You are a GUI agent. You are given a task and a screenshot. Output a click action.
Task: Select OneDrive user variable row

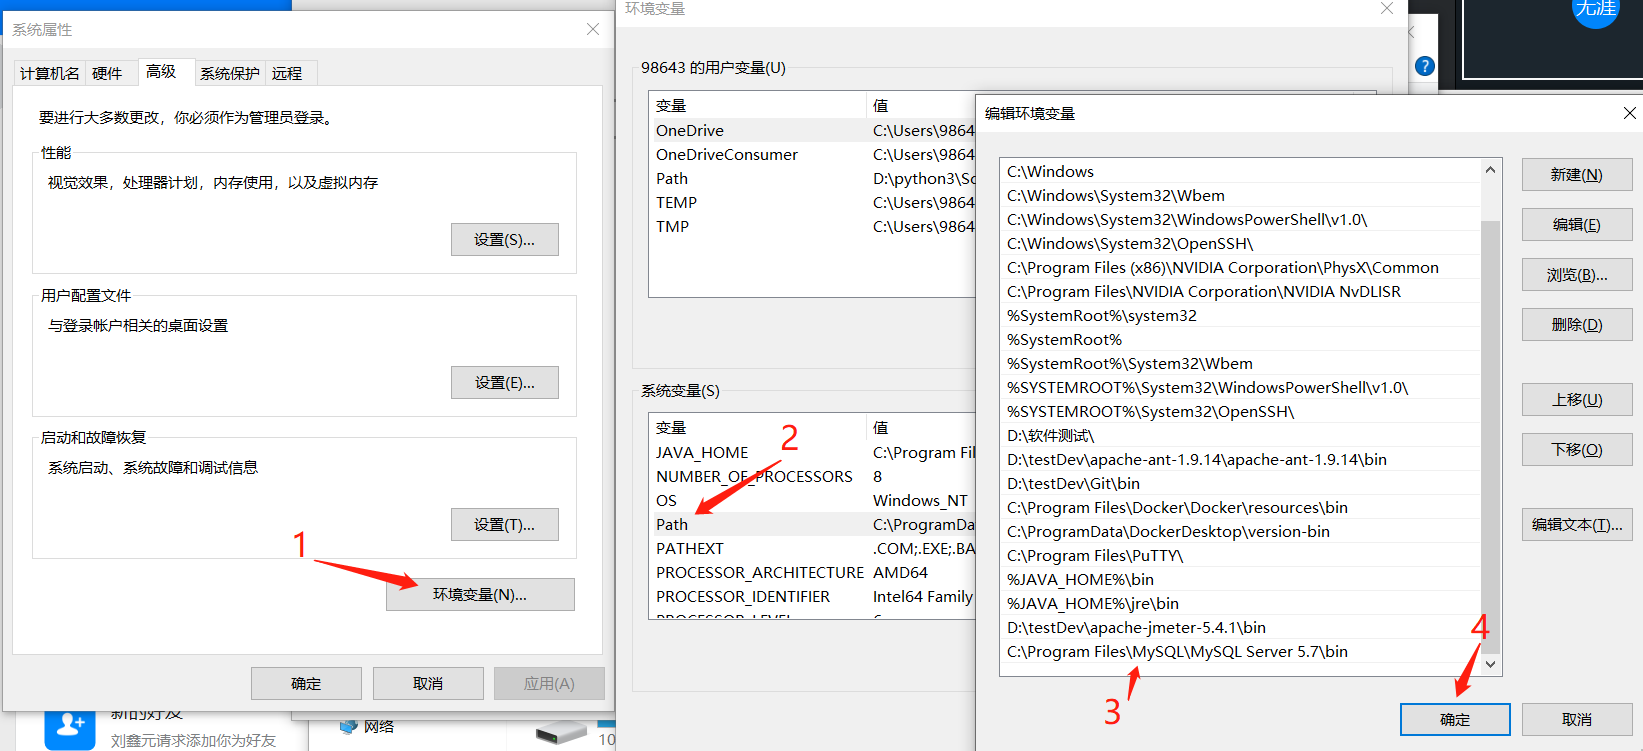coord(812,131)
